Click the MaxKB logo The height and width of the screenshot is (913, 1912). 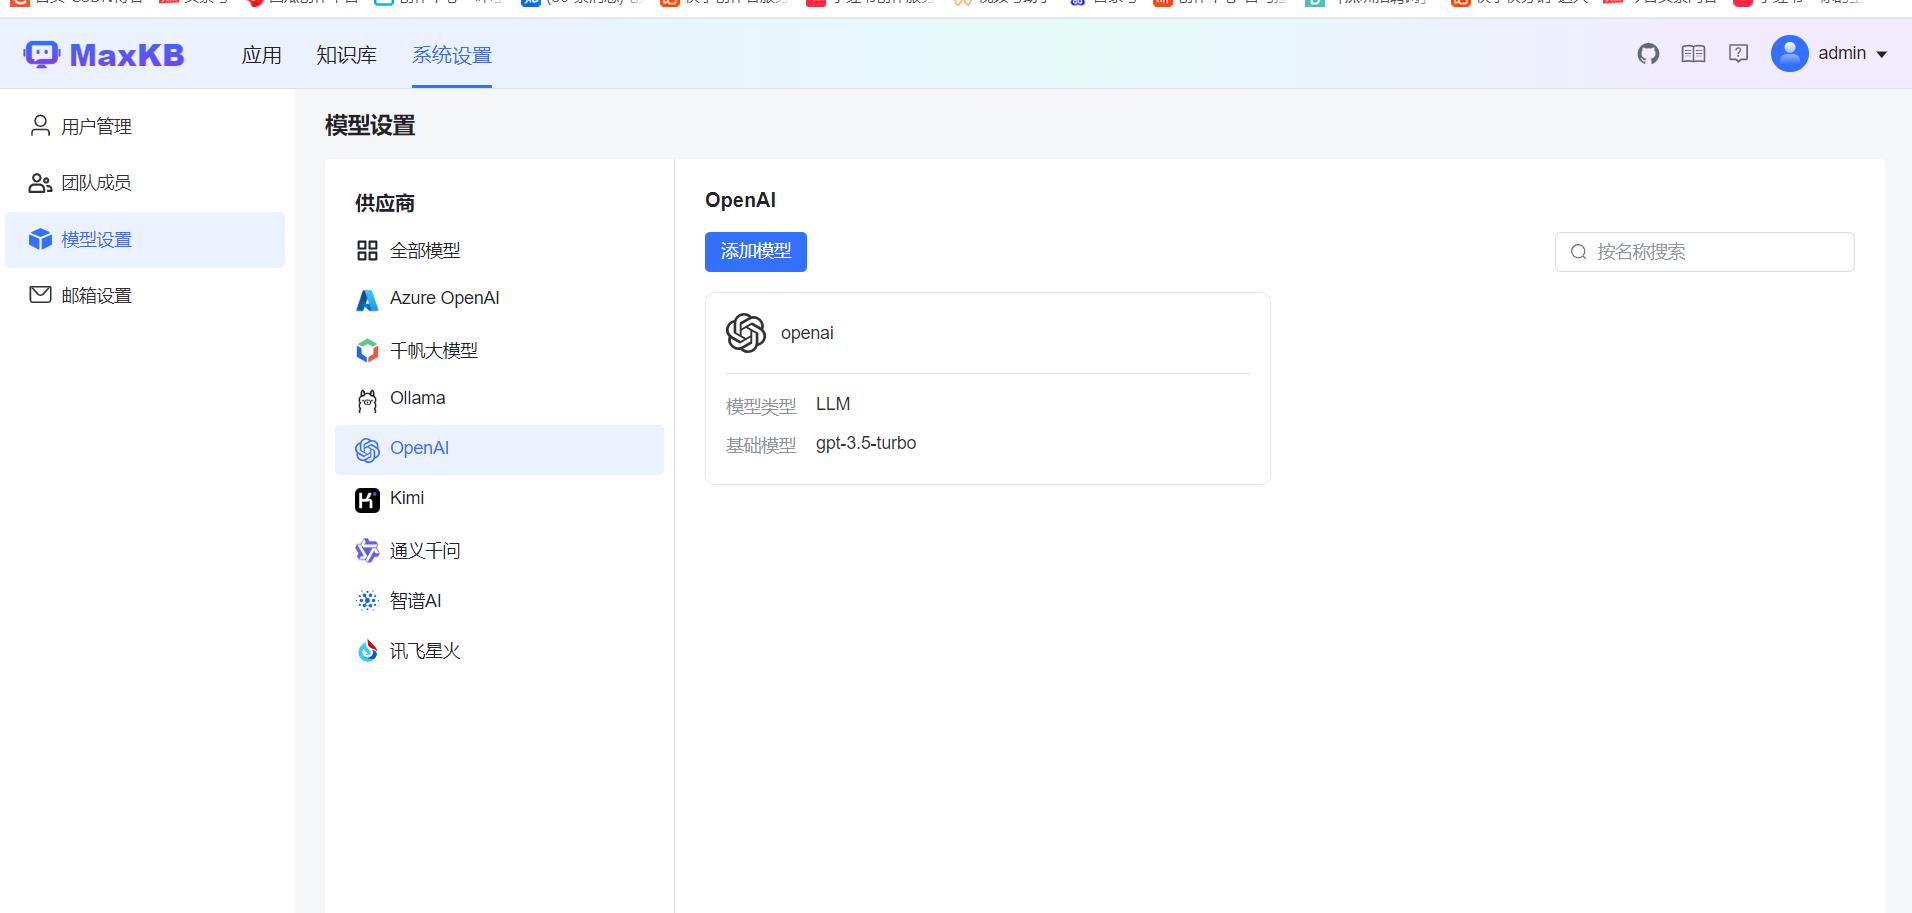point(104,54)
